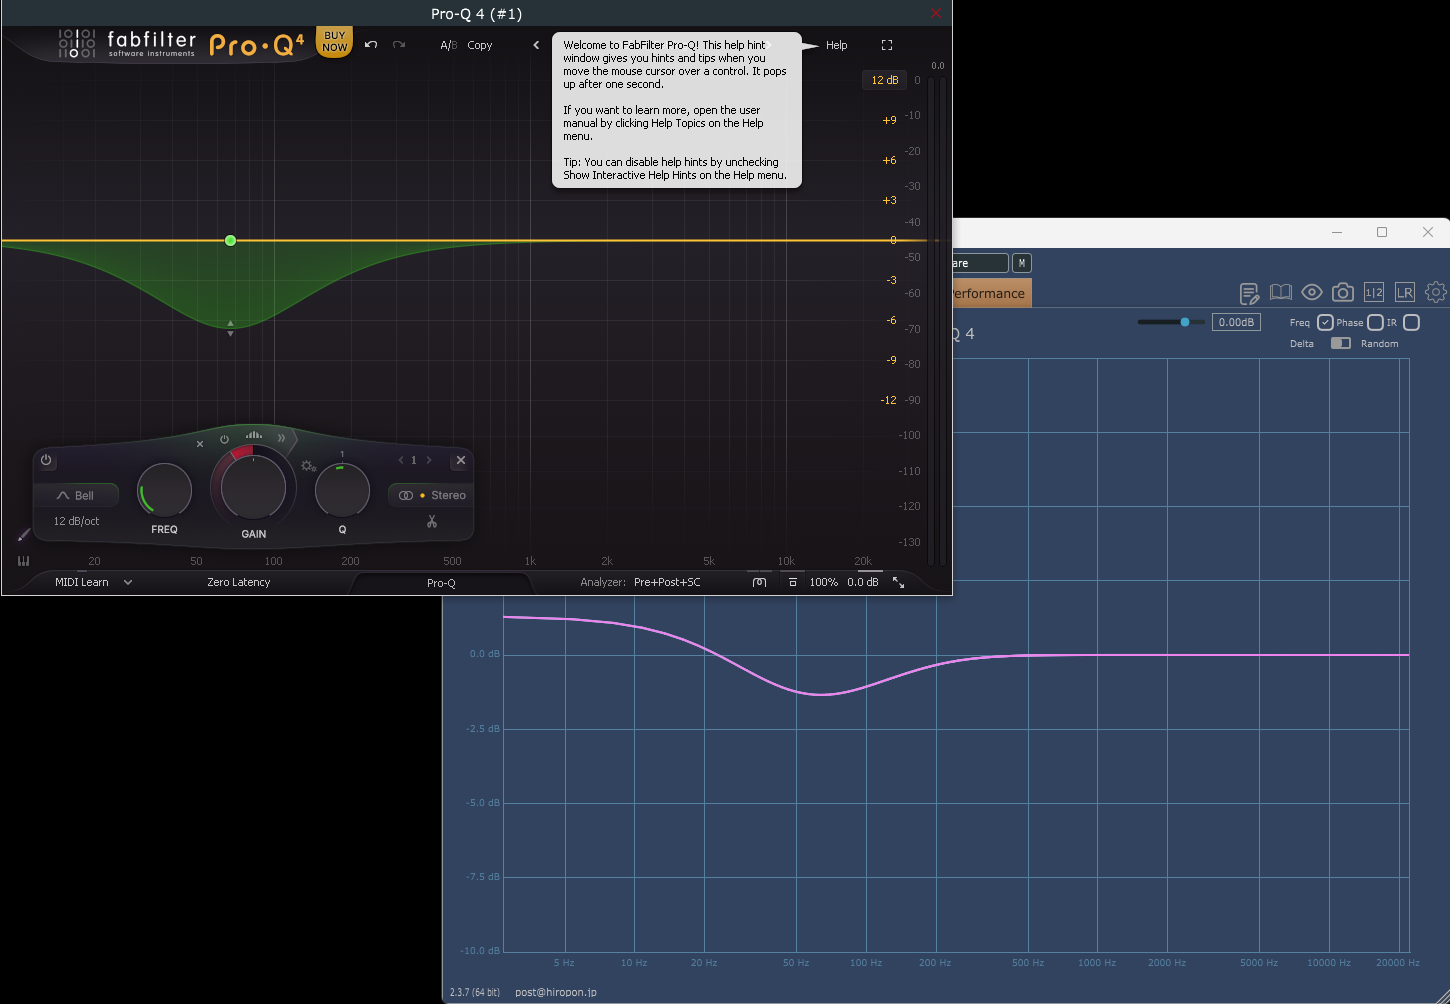Show the piano keyboard display
The height and width of the screenshot is (1004, 1450).
click(23, 561)
